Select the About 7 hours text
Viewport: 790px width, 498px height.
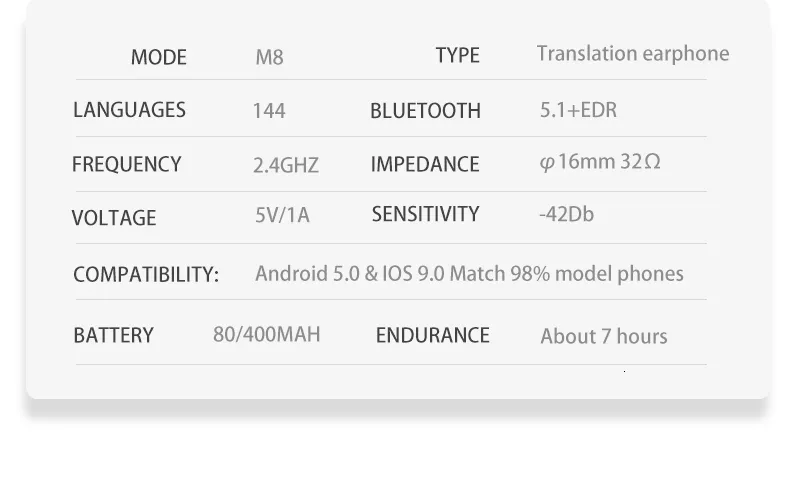[x=604, y=336]
